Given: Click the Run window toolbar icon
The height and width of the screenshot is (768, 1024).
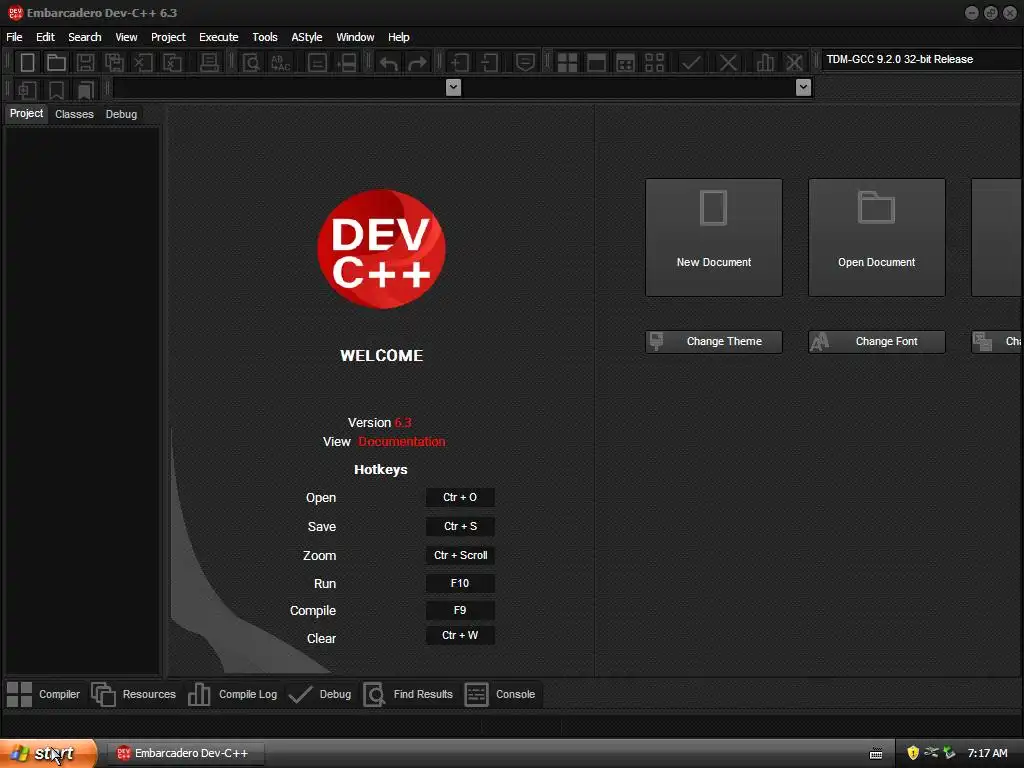Looking at the screenshot, I should 596,63.
